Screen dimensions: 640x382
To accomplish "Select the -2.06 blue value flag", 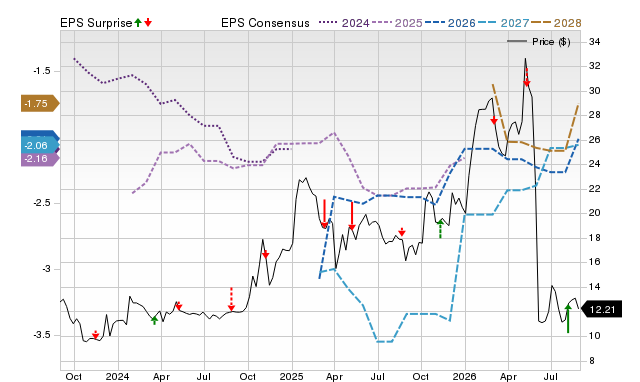I will (x=40, y=146).
